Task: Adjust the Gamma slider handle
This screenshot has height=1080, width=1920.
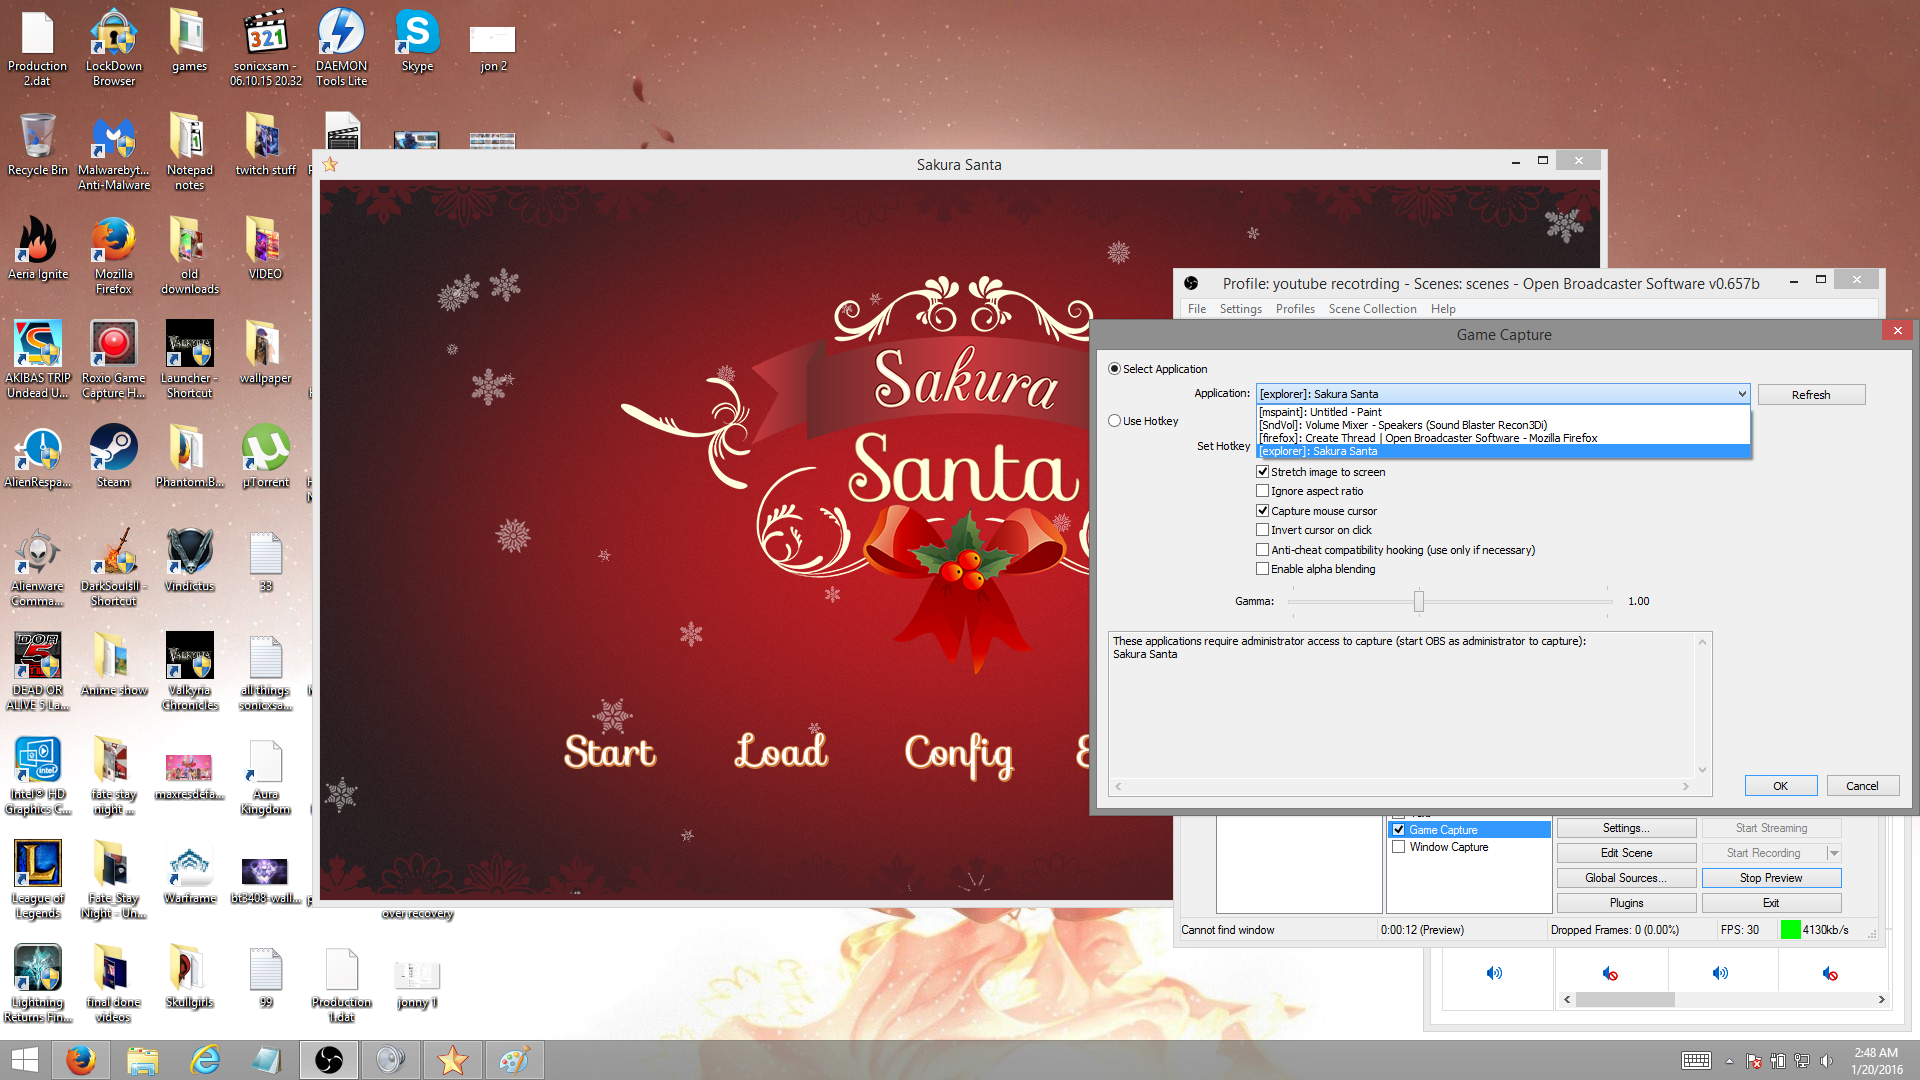Action: tap(1418, 601)
